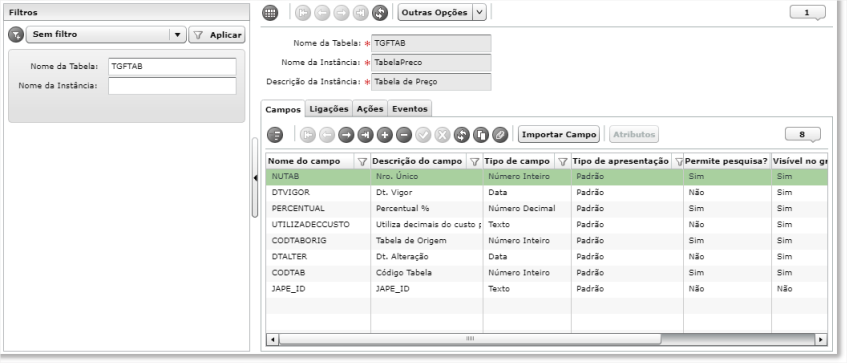Select the UTILIZADECCUSTO field row
847x363 pixels.
click(546, 224)
